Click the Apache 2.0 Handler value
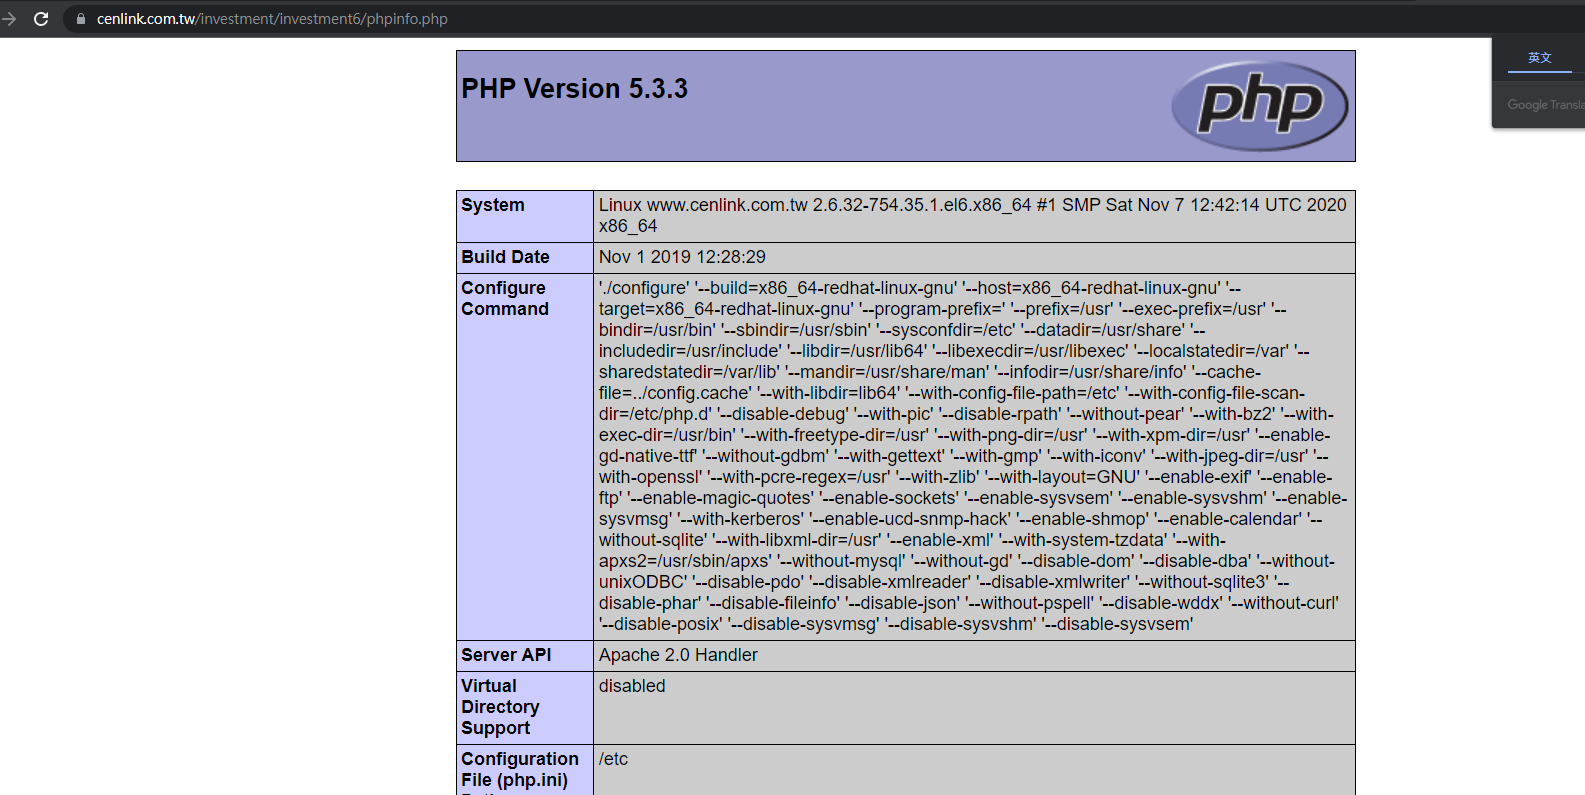1585x795 pixels. click(x=678, y=655)
